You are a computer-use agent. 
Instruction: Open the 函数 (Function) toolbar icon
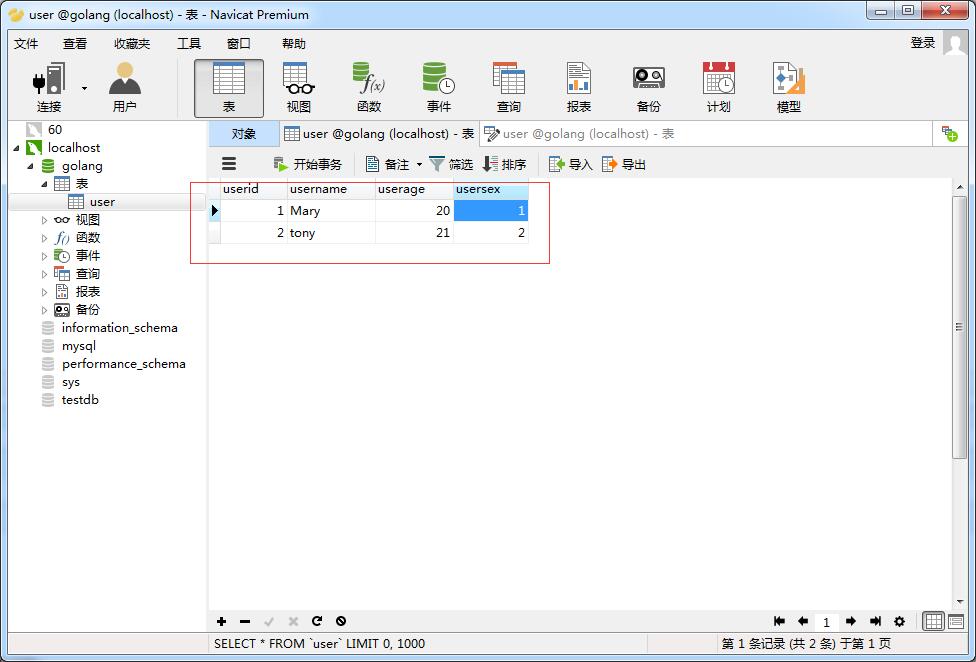click(368, 87)
